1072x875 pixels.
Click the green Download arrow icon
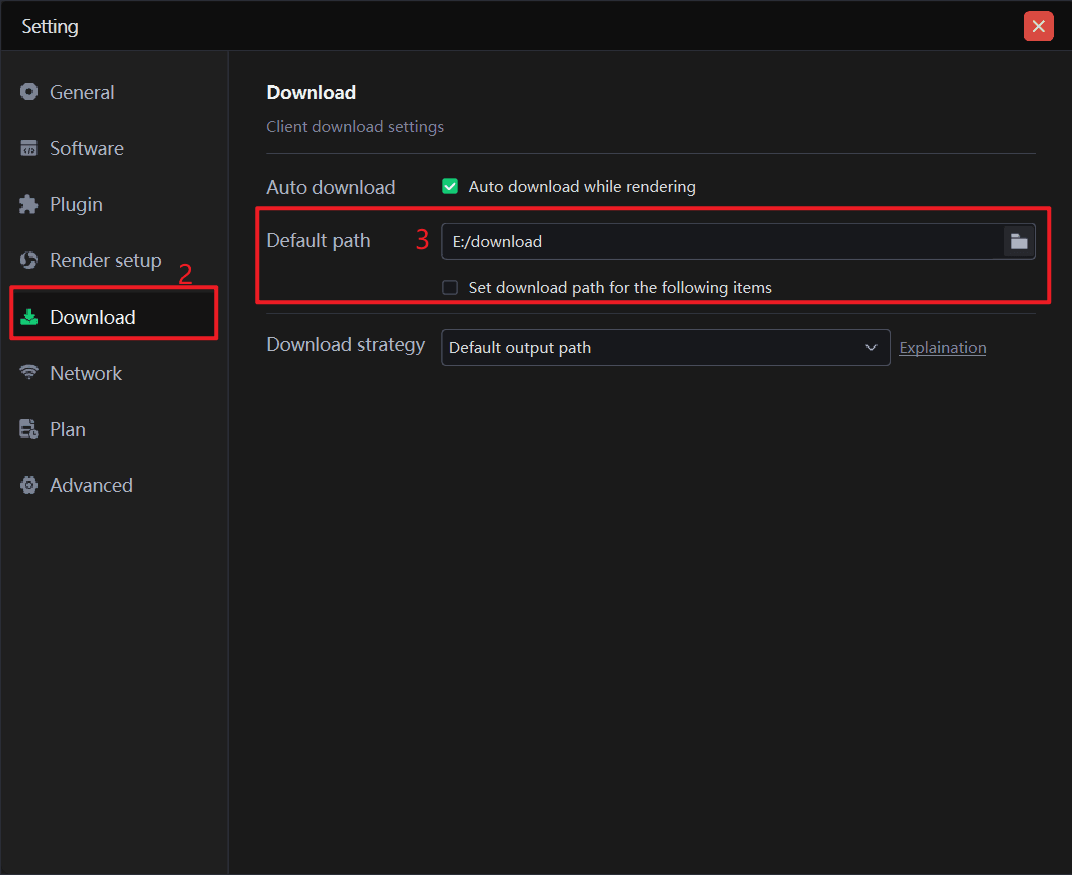tap(29, 317)
